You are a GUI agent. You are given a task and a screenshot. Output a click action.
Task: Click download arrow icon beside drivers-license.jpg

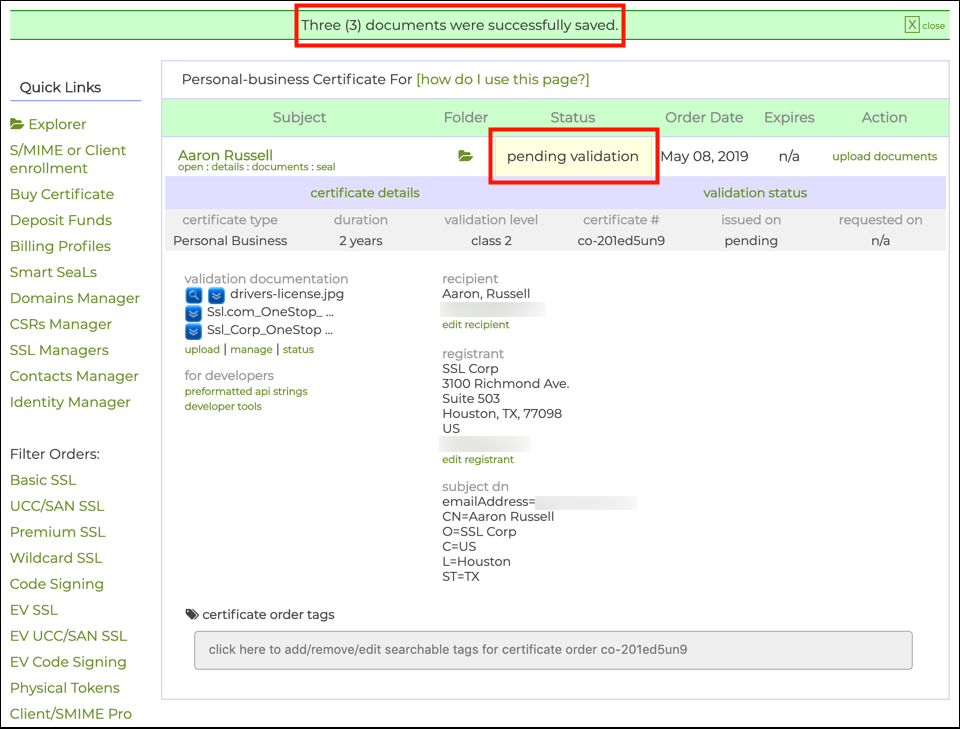point(216,295)
